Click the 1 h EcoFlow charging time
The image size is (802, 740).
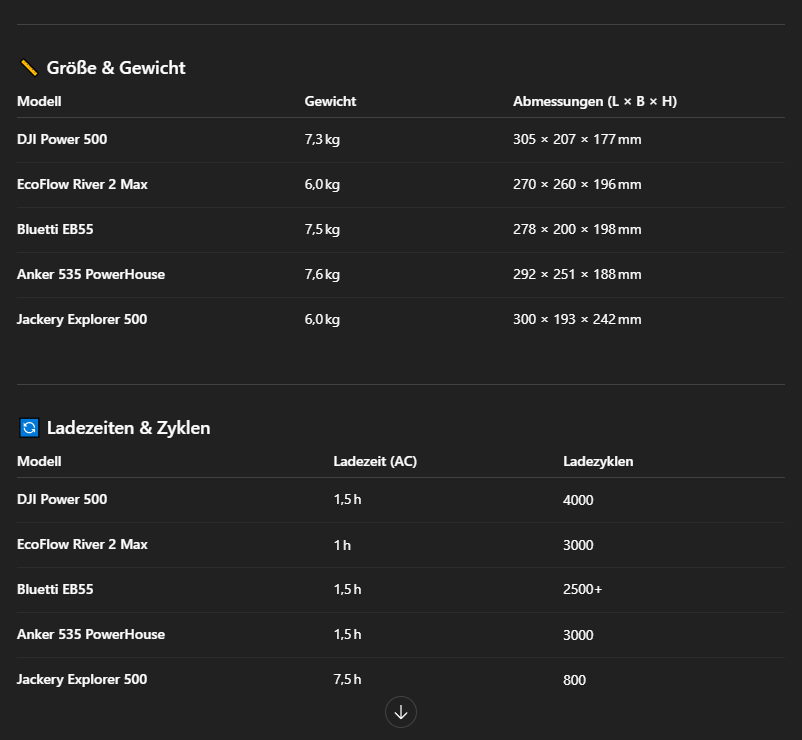[342, 545]
